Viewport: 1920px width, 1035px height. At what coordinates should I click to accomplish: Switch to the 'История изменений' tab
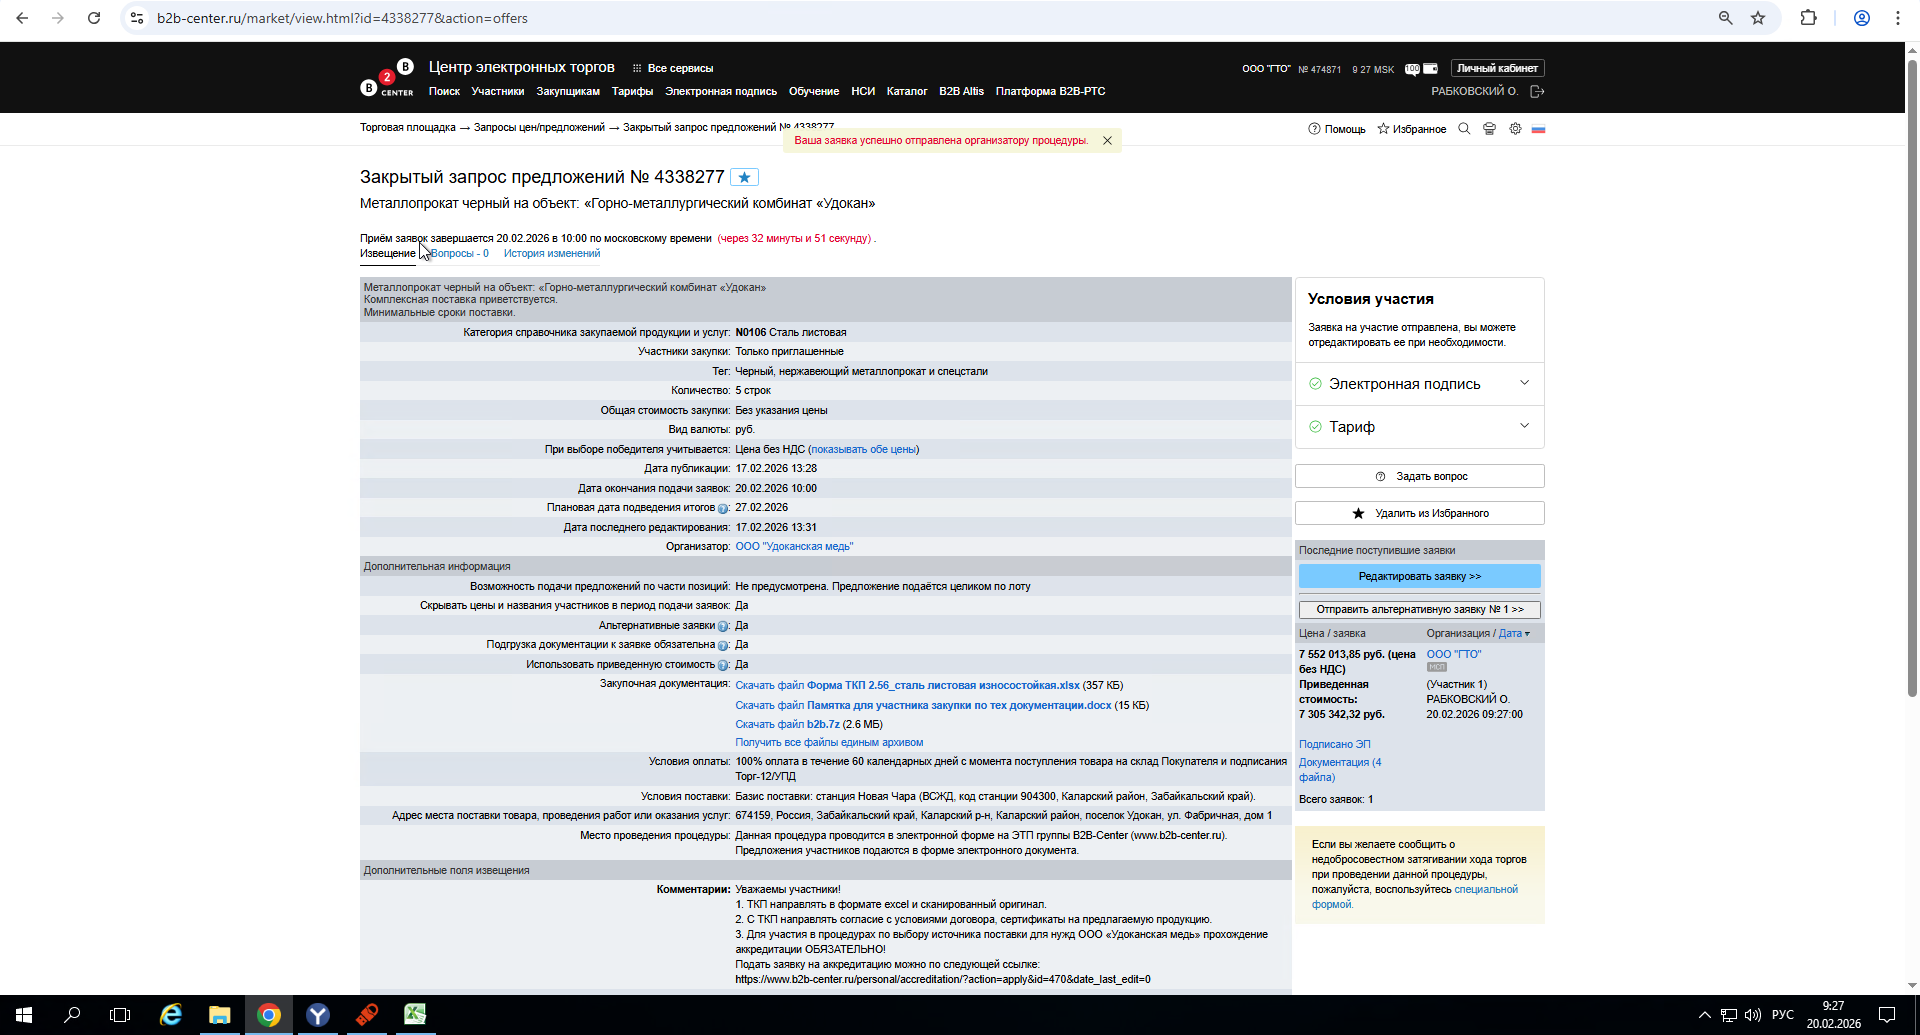[x=552, y=254]
